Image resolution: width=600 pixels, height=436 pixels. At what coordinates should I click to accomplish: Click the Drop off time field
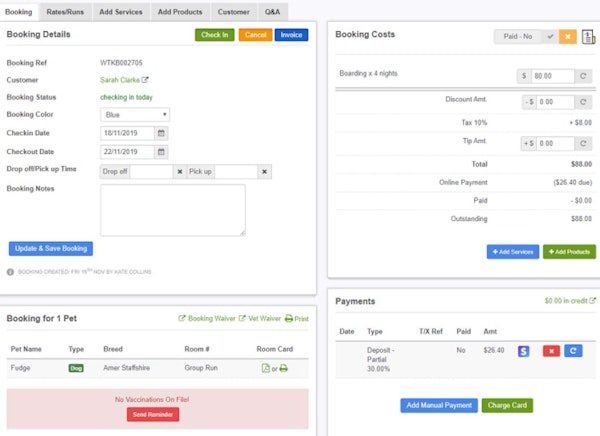[152, 171]
